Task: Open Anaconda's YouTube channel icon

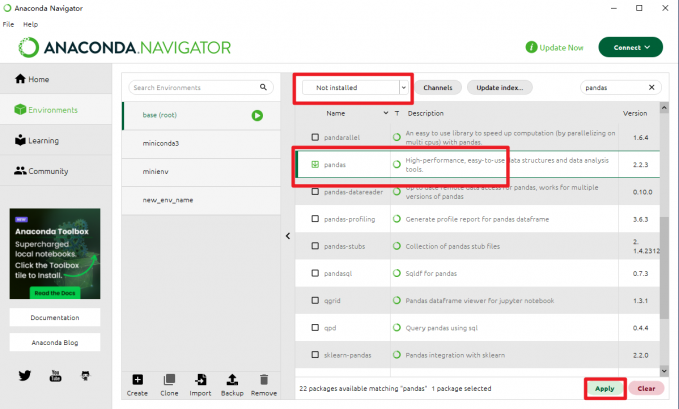Action: 55,375
